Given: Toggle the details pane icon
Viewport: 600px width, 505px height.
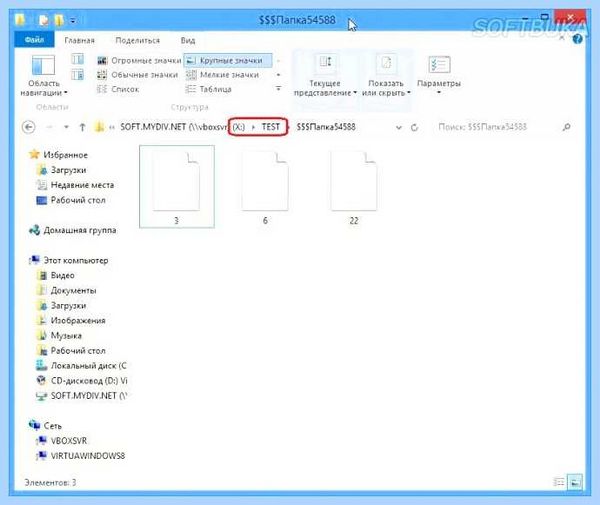Looking at the screenshot, I should coord(77,75).
